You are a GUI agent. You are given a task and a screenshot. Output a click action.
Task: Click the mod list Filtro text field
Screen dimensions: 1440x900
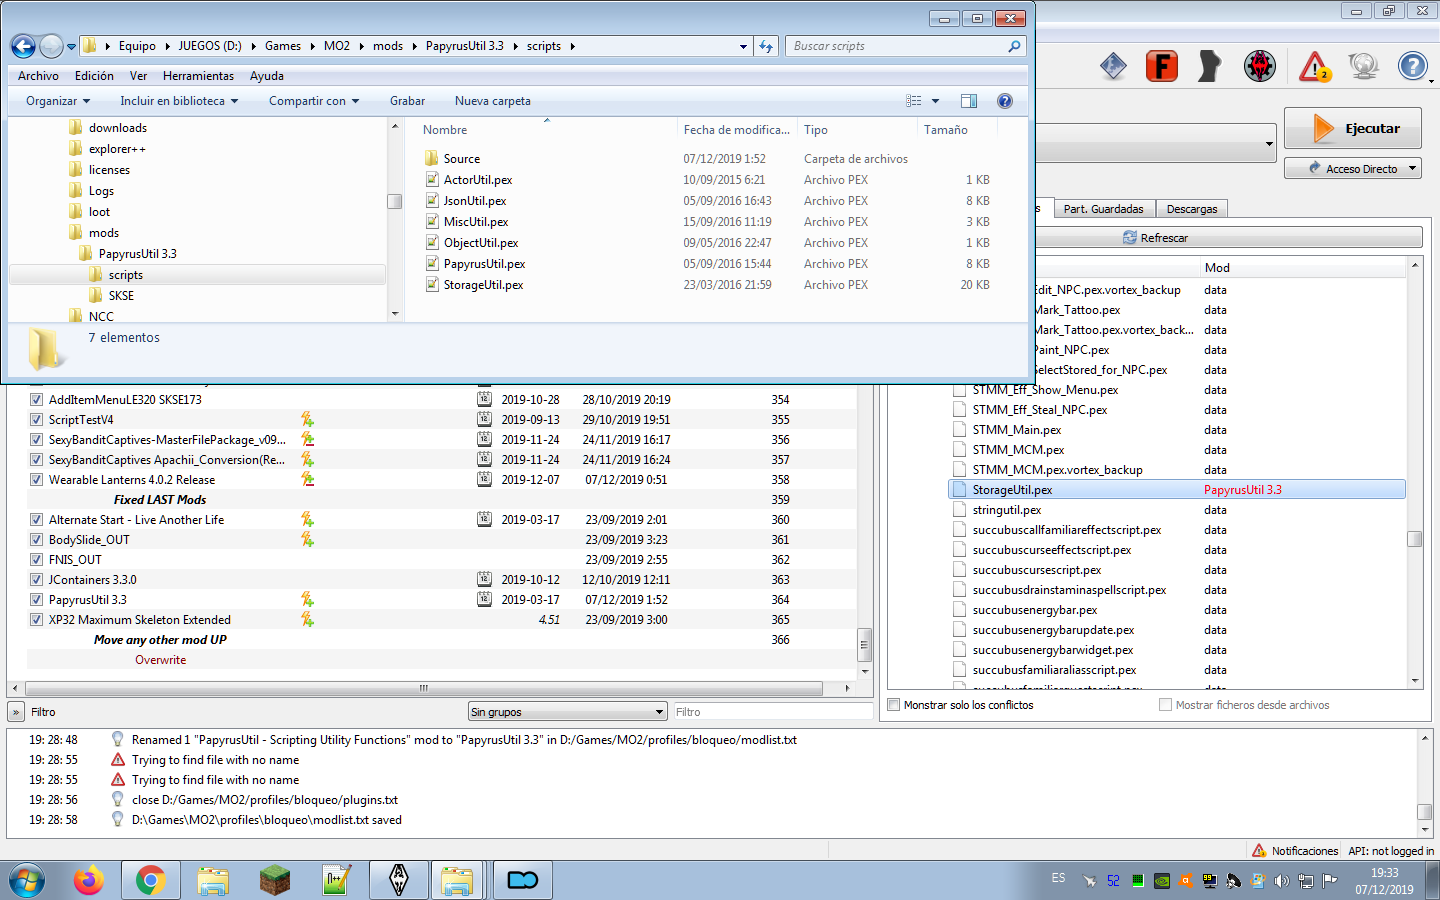pos(773,712)
